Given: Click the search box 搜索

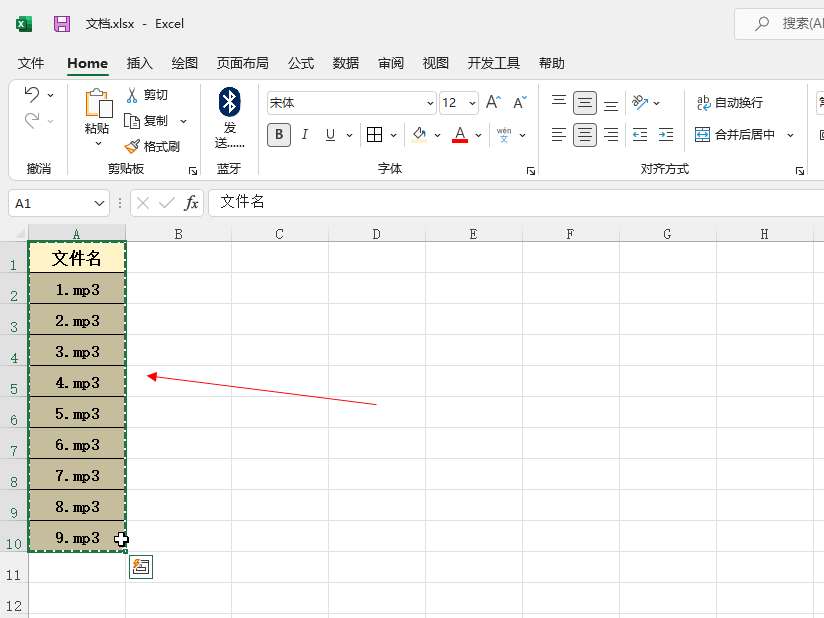Looking at the screenshot, I should (x=779, y=24).
